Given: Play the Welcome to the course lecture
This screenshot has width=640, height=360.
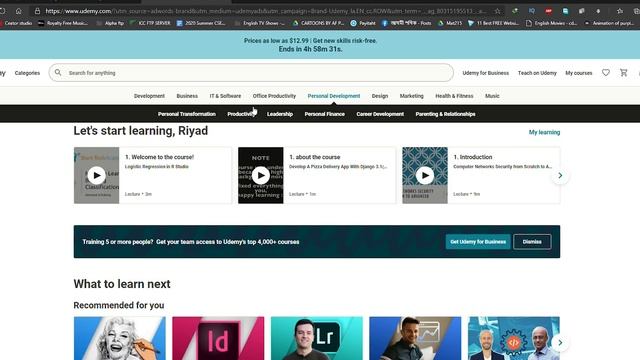Looking at the screenshot, I should (x=97, y=176).
